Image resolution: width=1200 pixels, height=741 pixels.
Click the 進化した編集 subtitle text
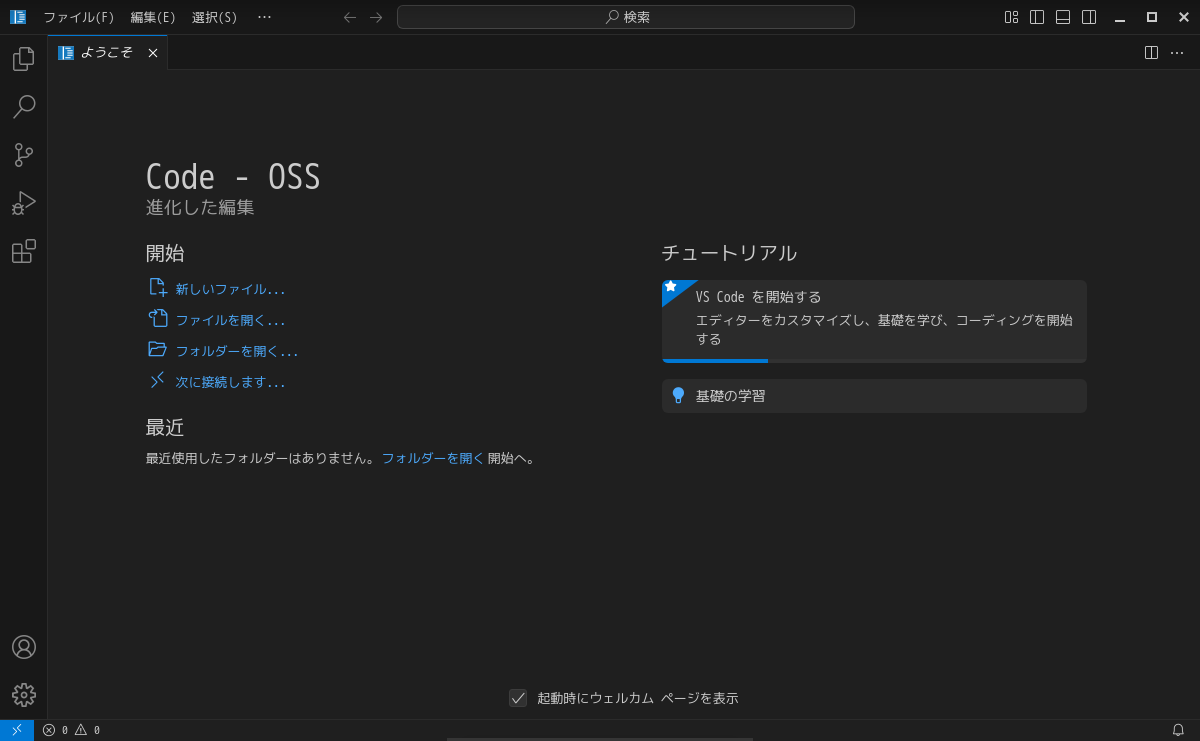[200, 207]
